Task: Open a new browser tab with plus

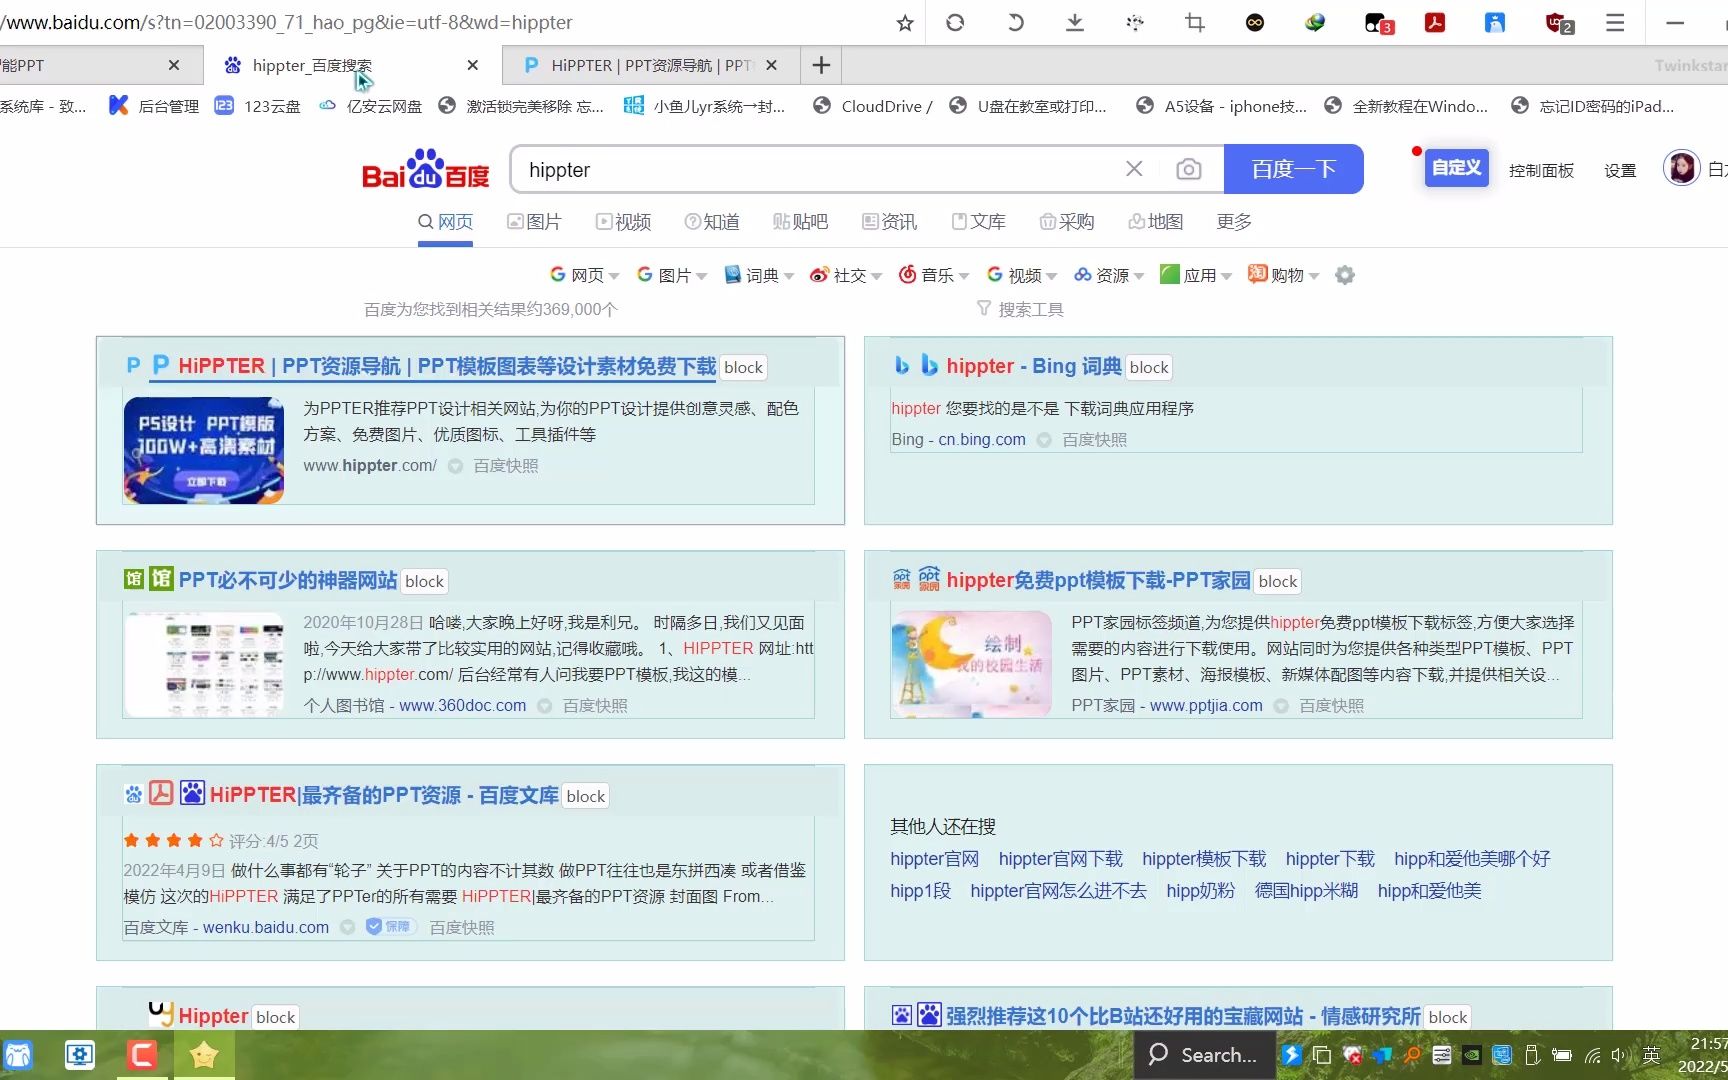Action: coord(821,65)
